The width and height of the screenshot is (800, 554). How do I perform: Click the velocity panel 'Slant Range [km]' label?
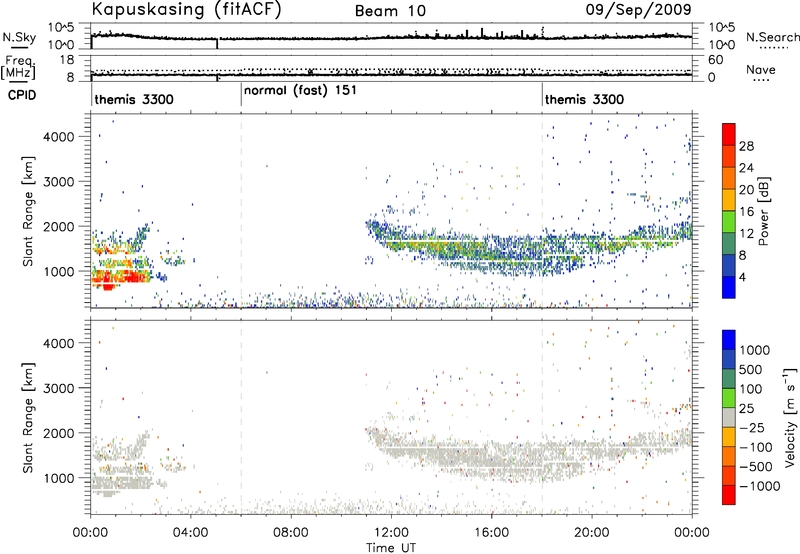pyautogui.click(x=29, y=418)
